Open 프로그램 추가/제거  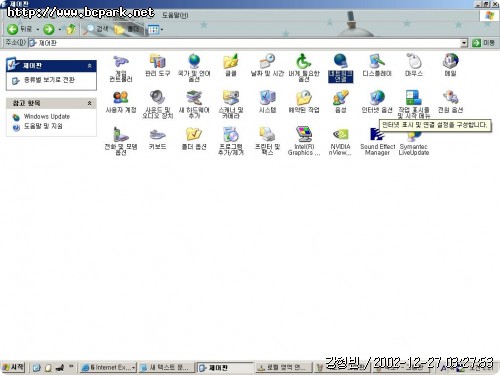(x=231, y=141)
